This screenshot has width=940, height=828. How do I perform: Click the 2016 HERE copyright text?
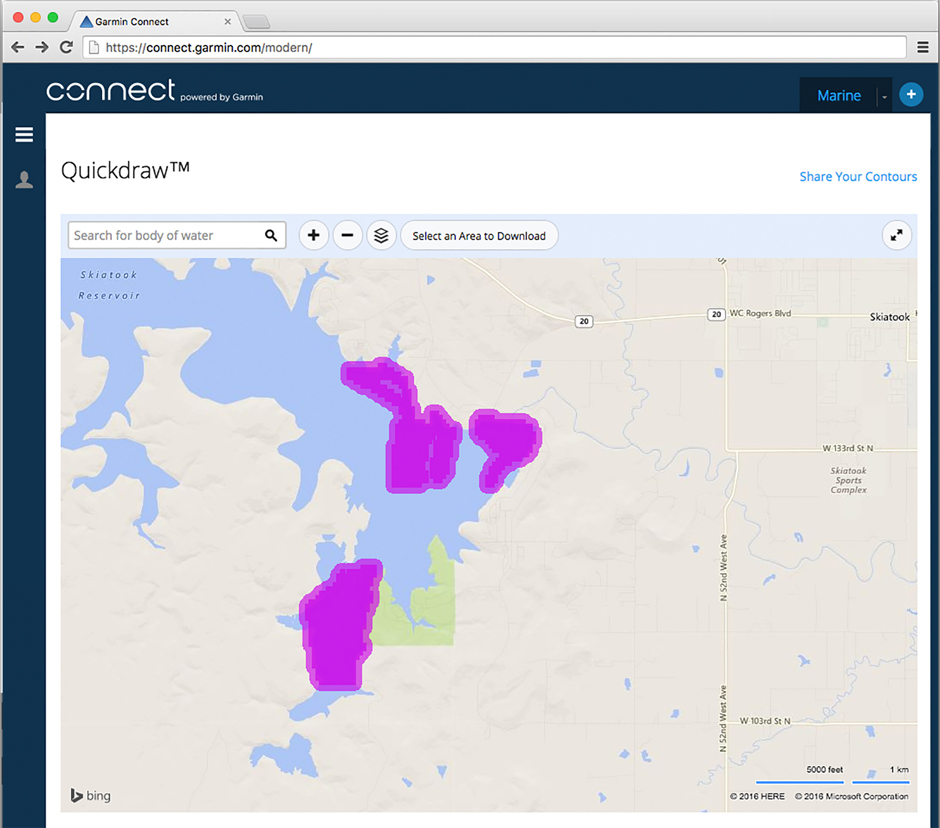(757, 796)
